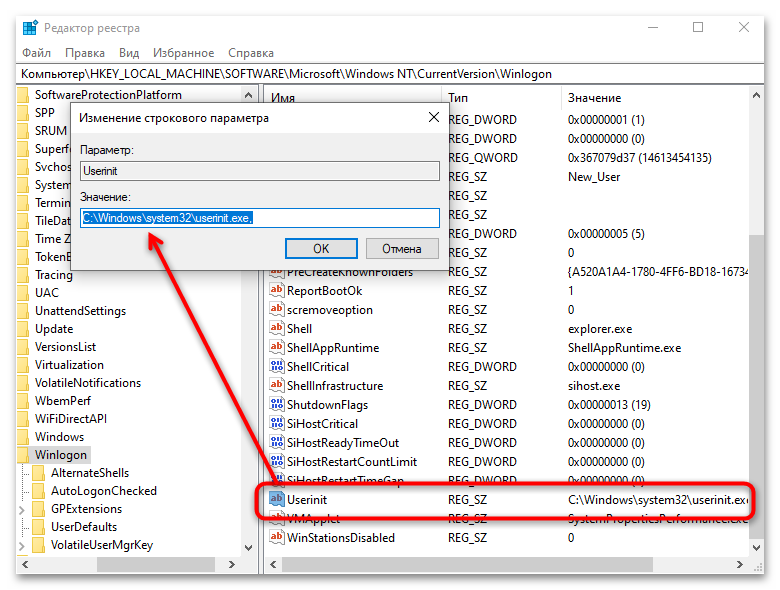Click tree pane scroll right arrow
This screenshot has height=590, width=780.
coord(231,564)
